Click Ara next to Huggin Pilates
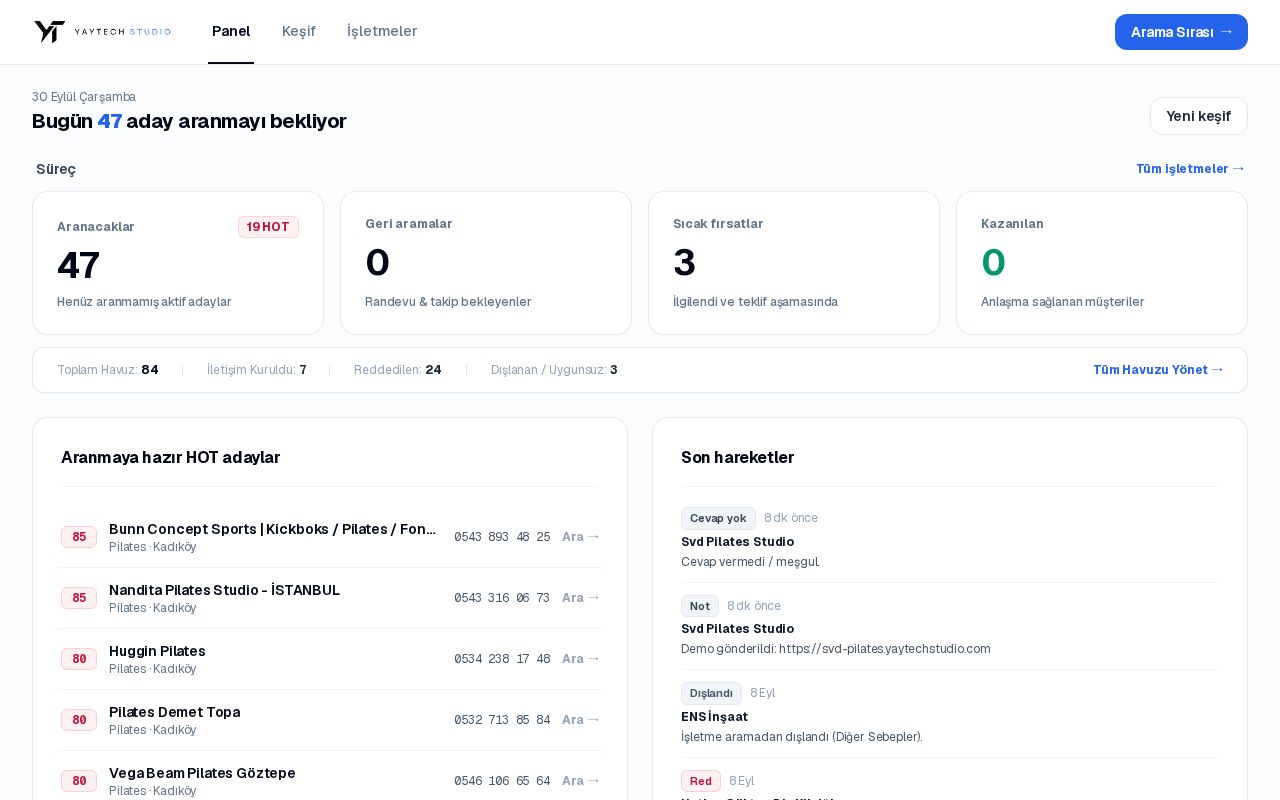The image size is (1280, 800). [x=581, y=659]
